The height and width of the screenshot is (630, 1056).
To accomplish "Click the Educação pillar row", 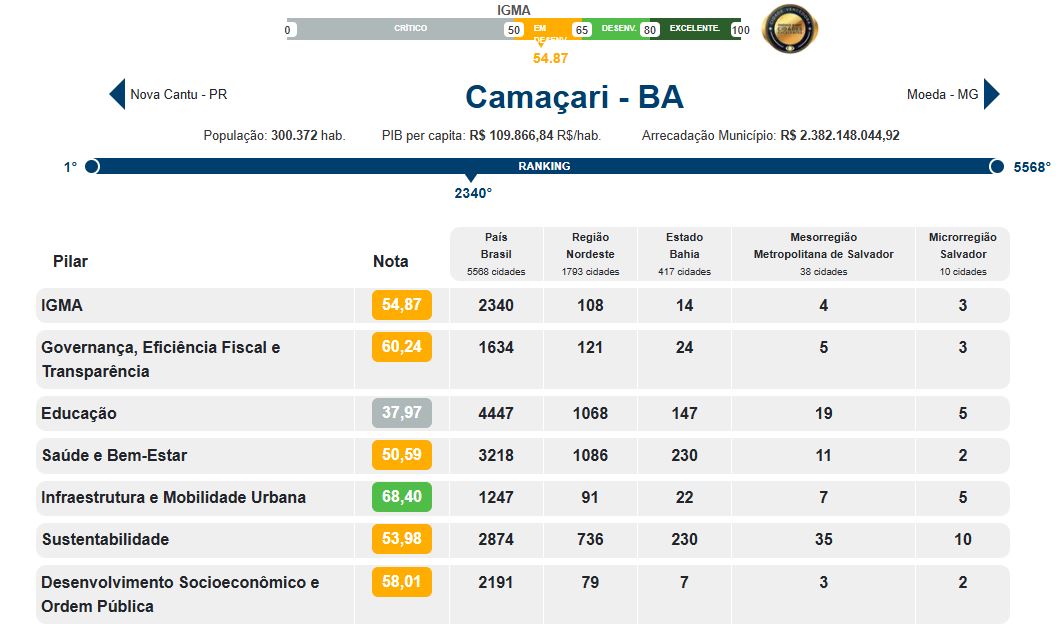I will pos(79,413).
